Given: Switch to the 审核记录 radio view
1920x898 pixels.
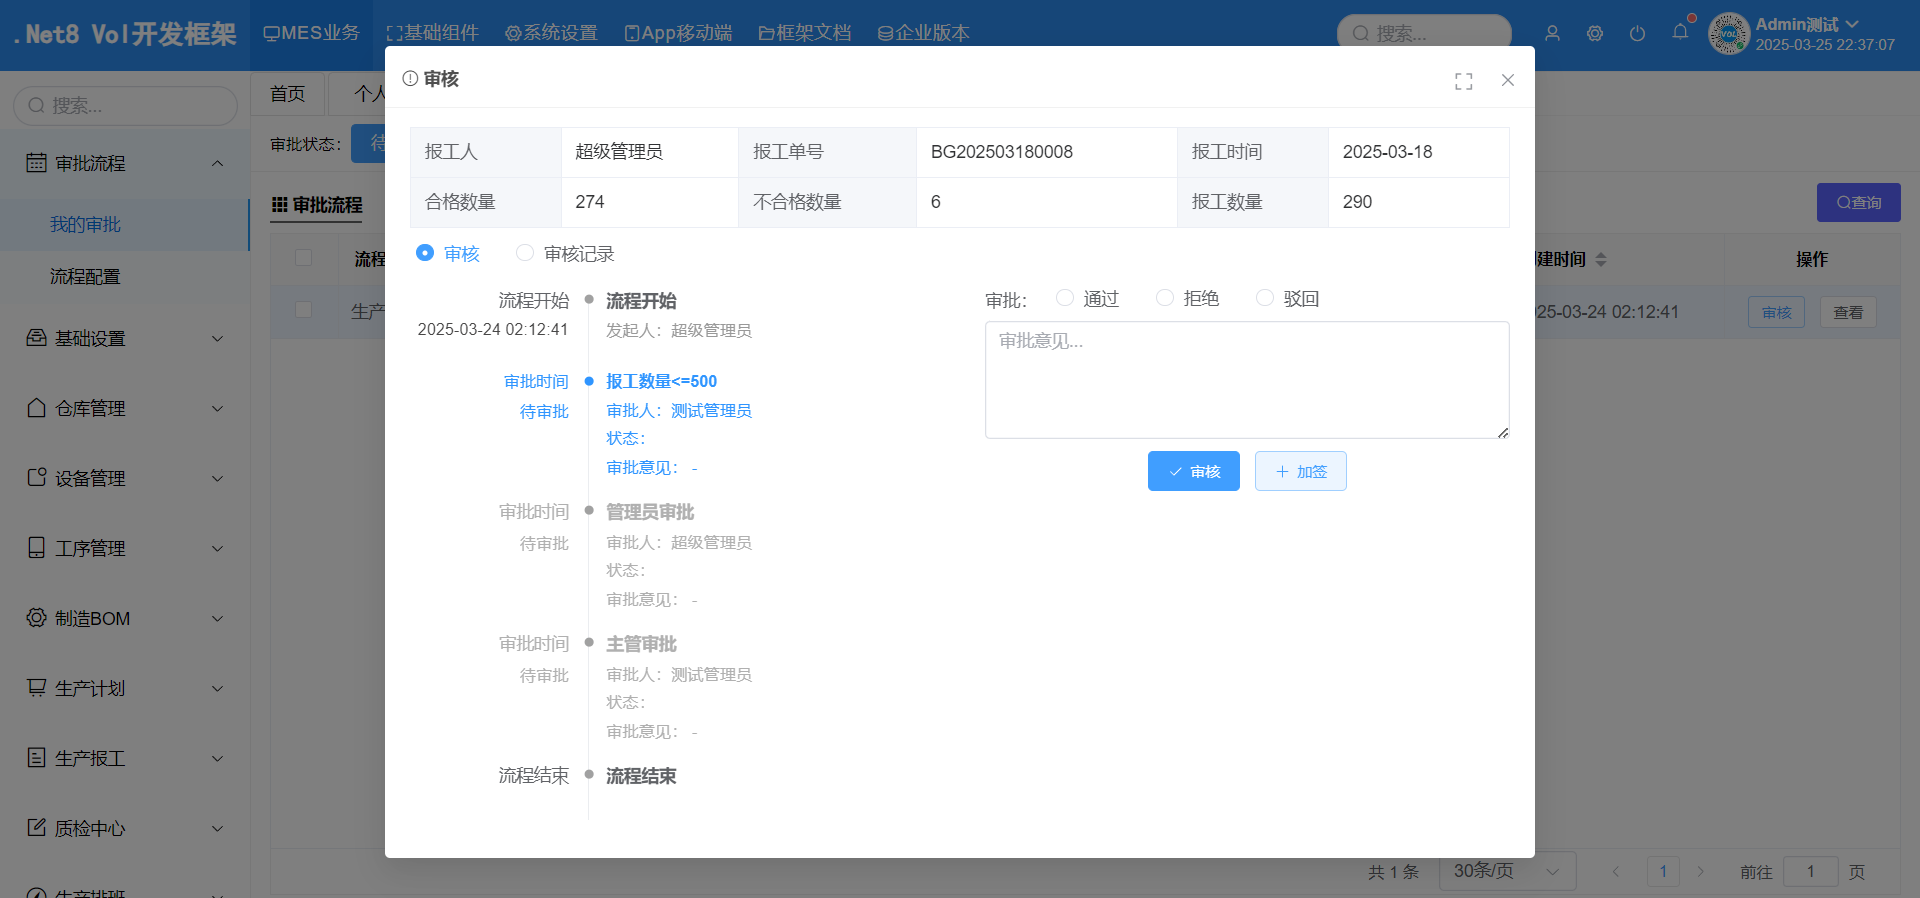Looking at the screenshot, I should coord(525,253).
